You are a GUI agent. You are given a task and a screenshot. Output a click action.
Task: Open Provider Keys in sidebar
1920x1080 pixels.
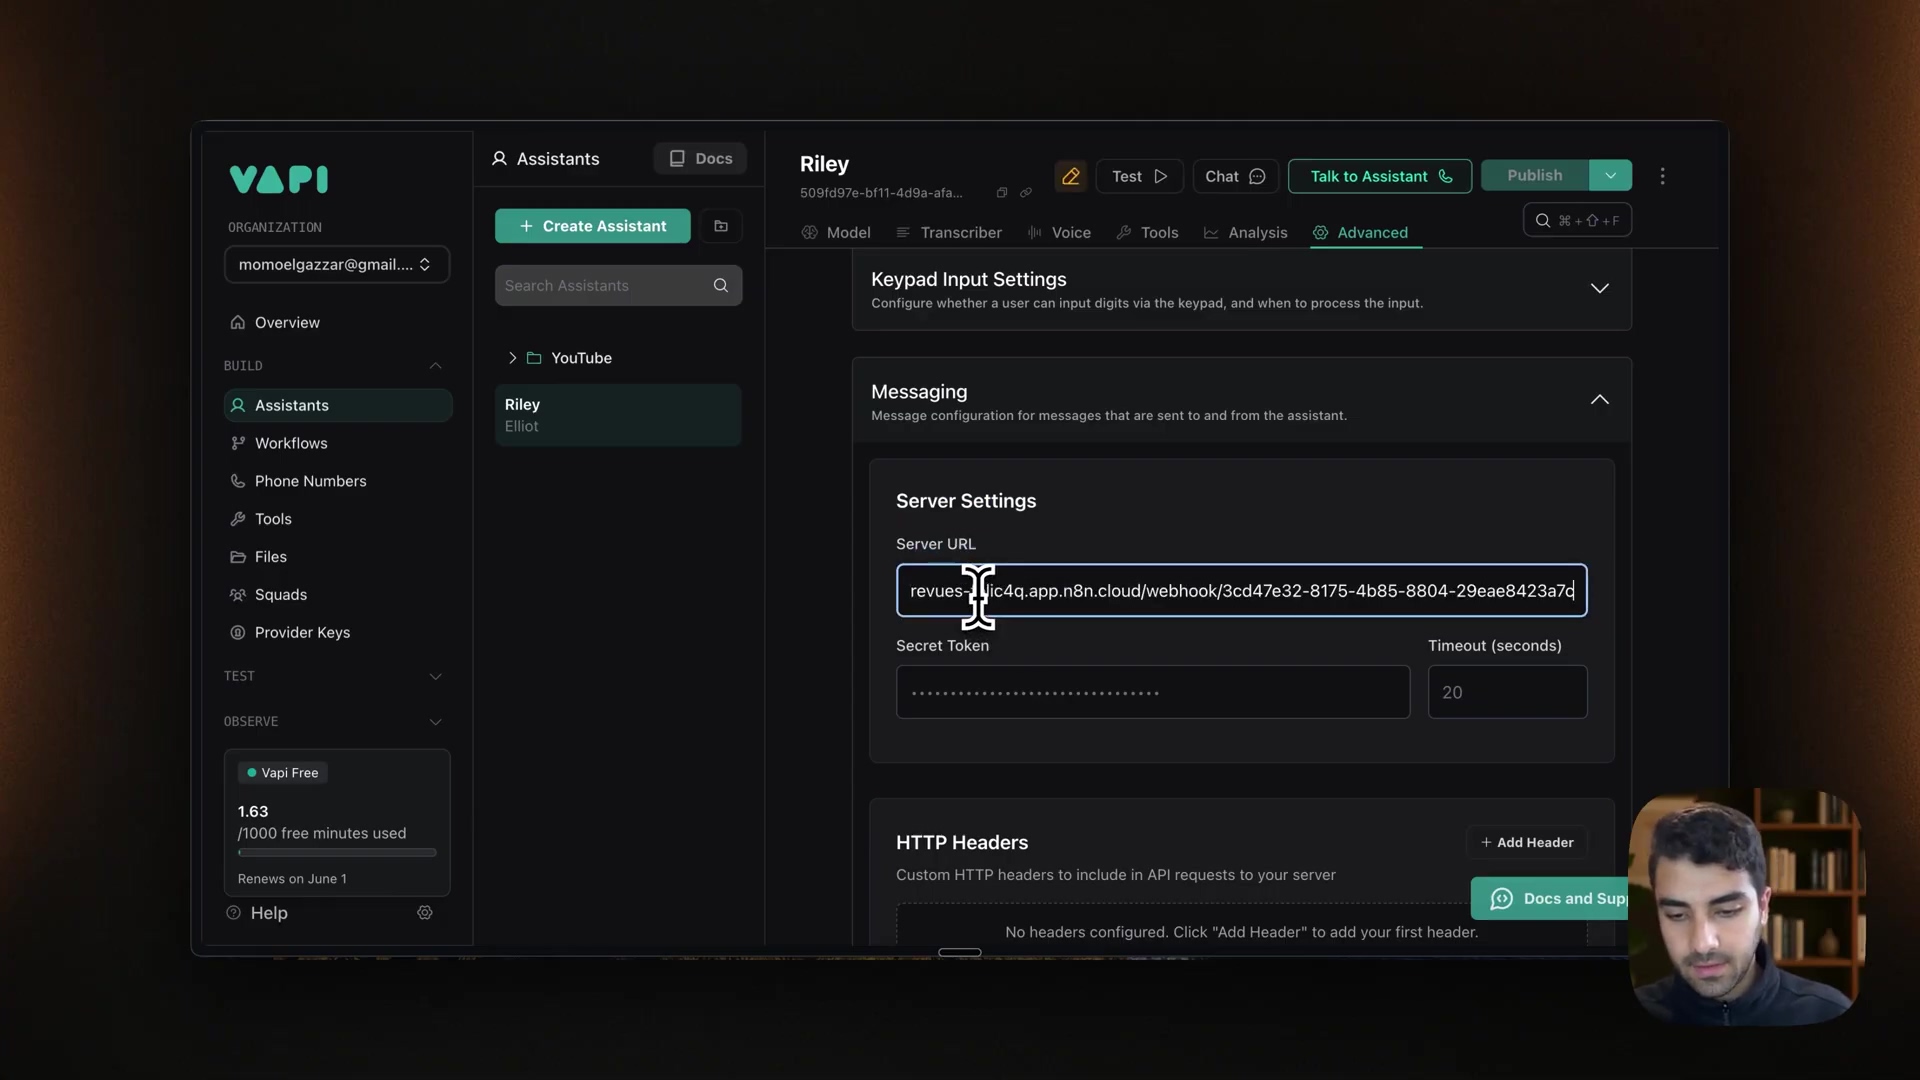(x=302, y=633)
